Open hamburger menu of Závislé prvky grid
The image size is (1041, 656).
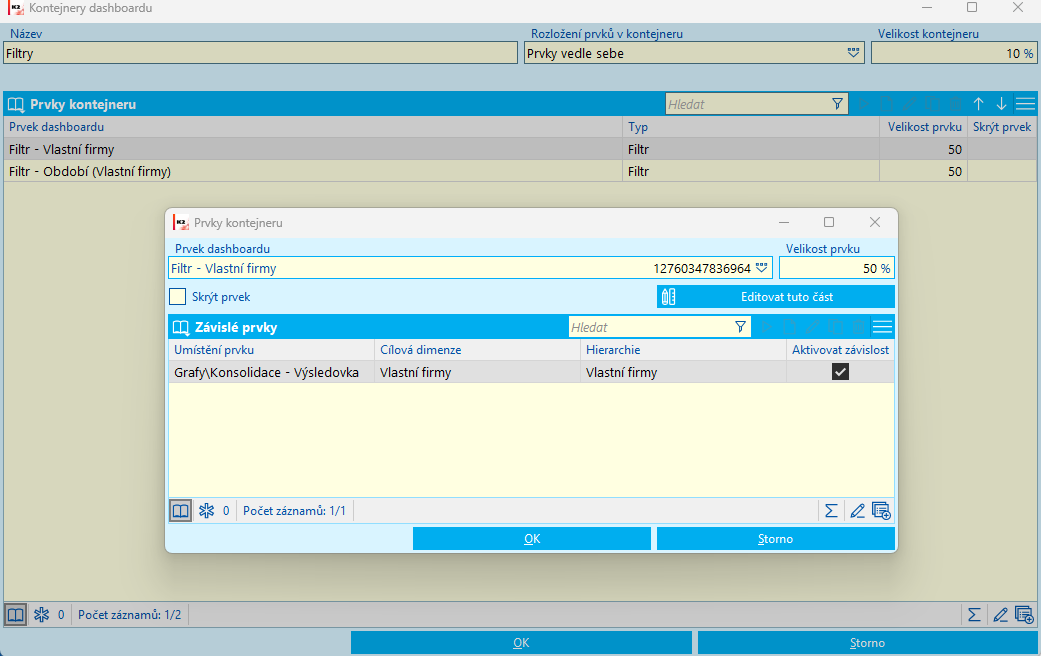[882, 327]
